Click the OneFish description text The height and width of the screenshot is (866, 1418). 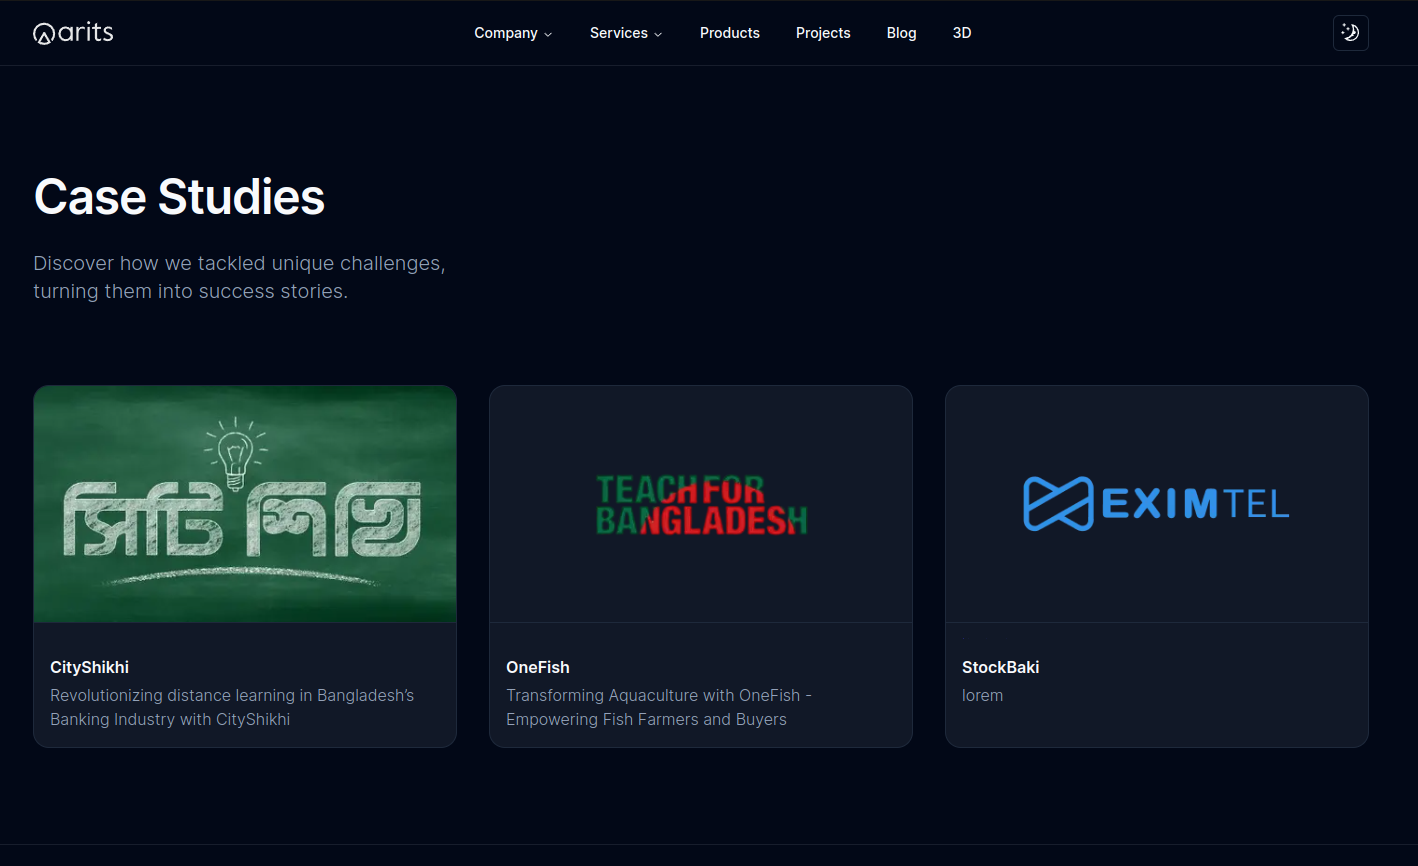point(659,707)
